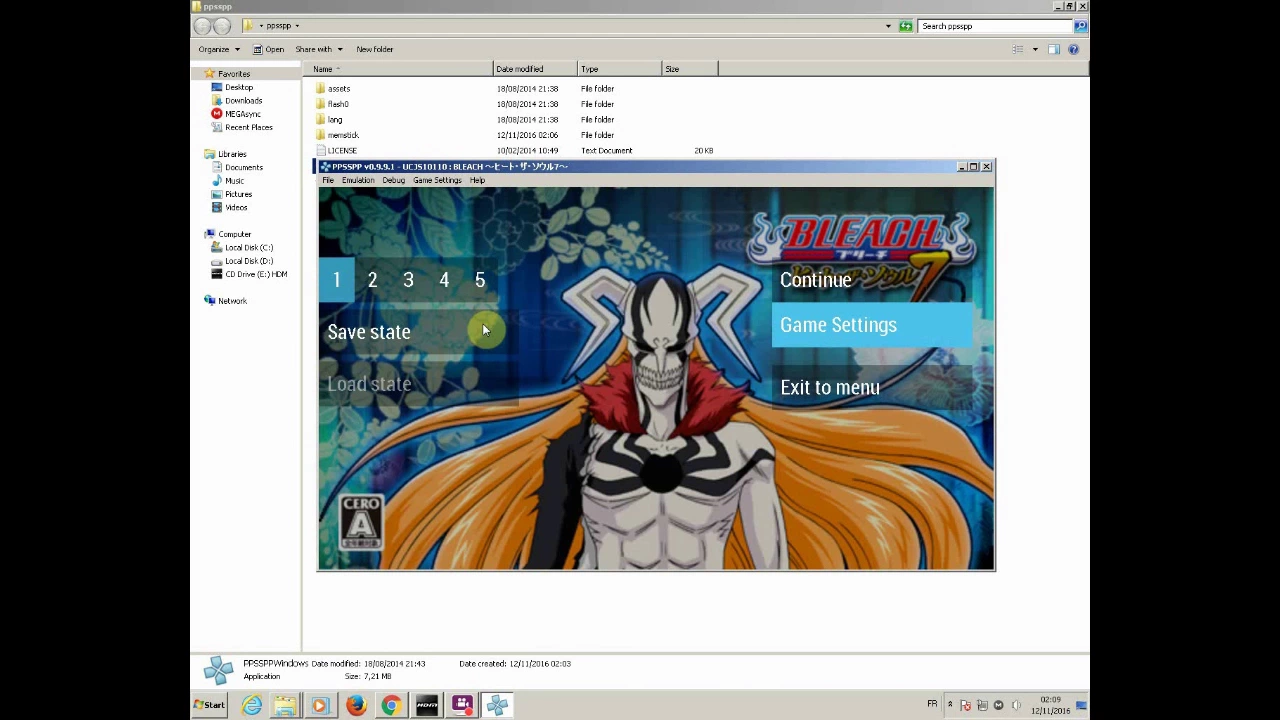Viewport: 1280px width, 720px height.
Task: Launch Internet Explorer from the taskbar
Action: (x=252, y=706)
